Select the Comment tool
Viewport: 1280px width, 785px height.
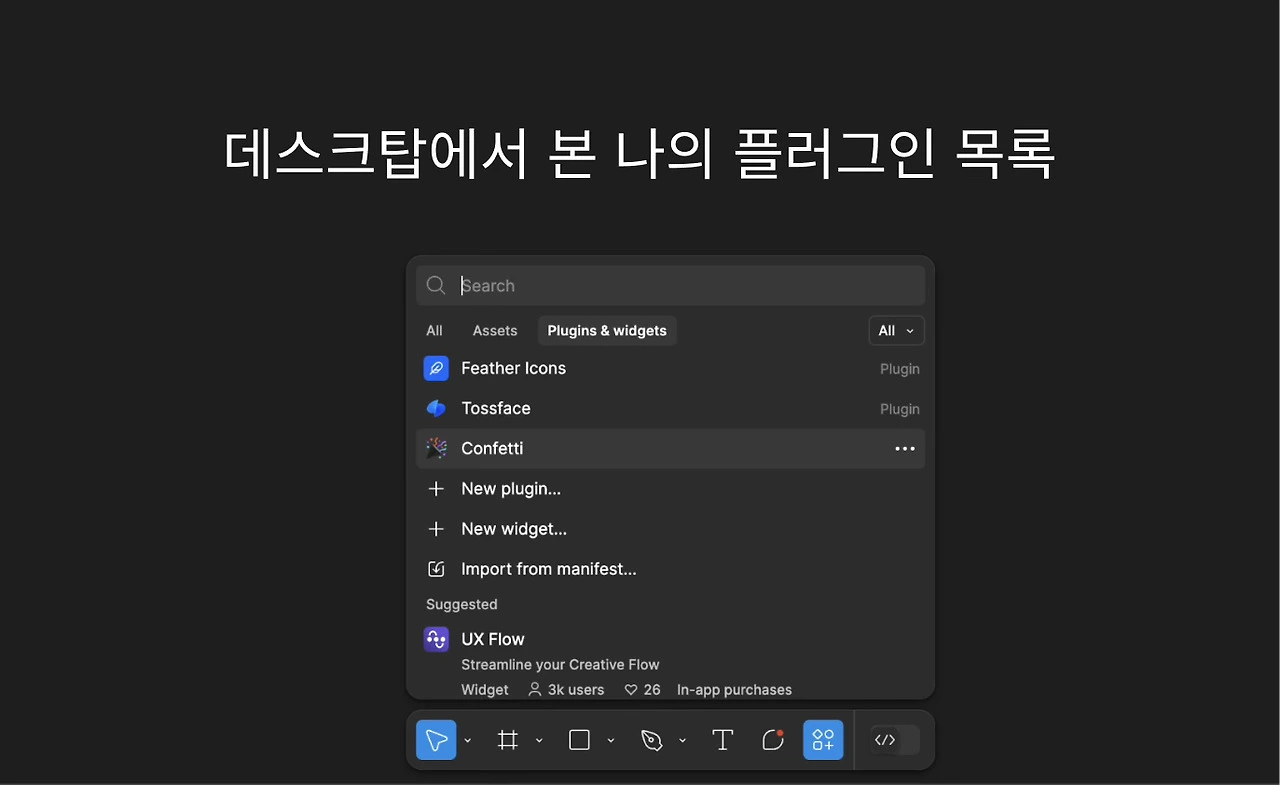tap(773, 740)
